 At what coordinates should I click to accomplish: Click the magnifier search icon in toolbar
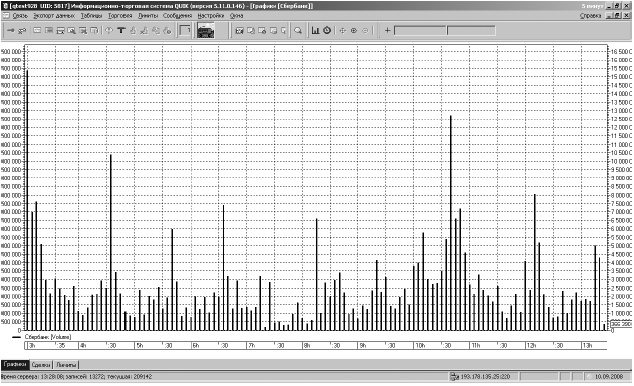pyautogui.click(x=298, y=31)
